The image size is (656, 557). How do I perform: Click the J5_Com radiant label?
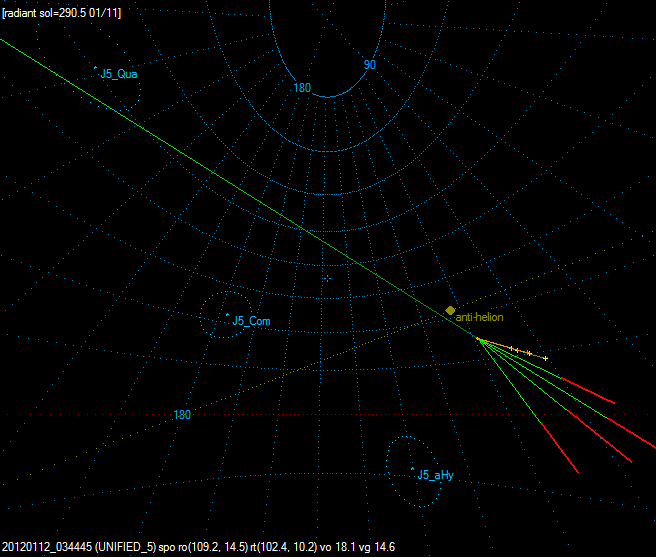click(251, 321)
